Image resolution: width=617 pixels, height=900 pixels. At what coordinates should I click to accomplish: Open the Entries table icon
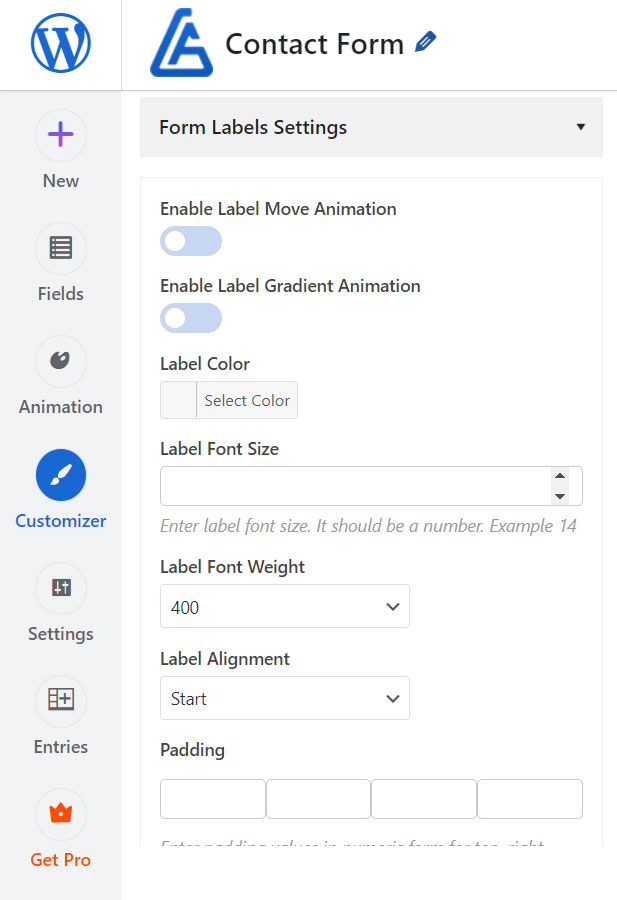coord(60,701)
